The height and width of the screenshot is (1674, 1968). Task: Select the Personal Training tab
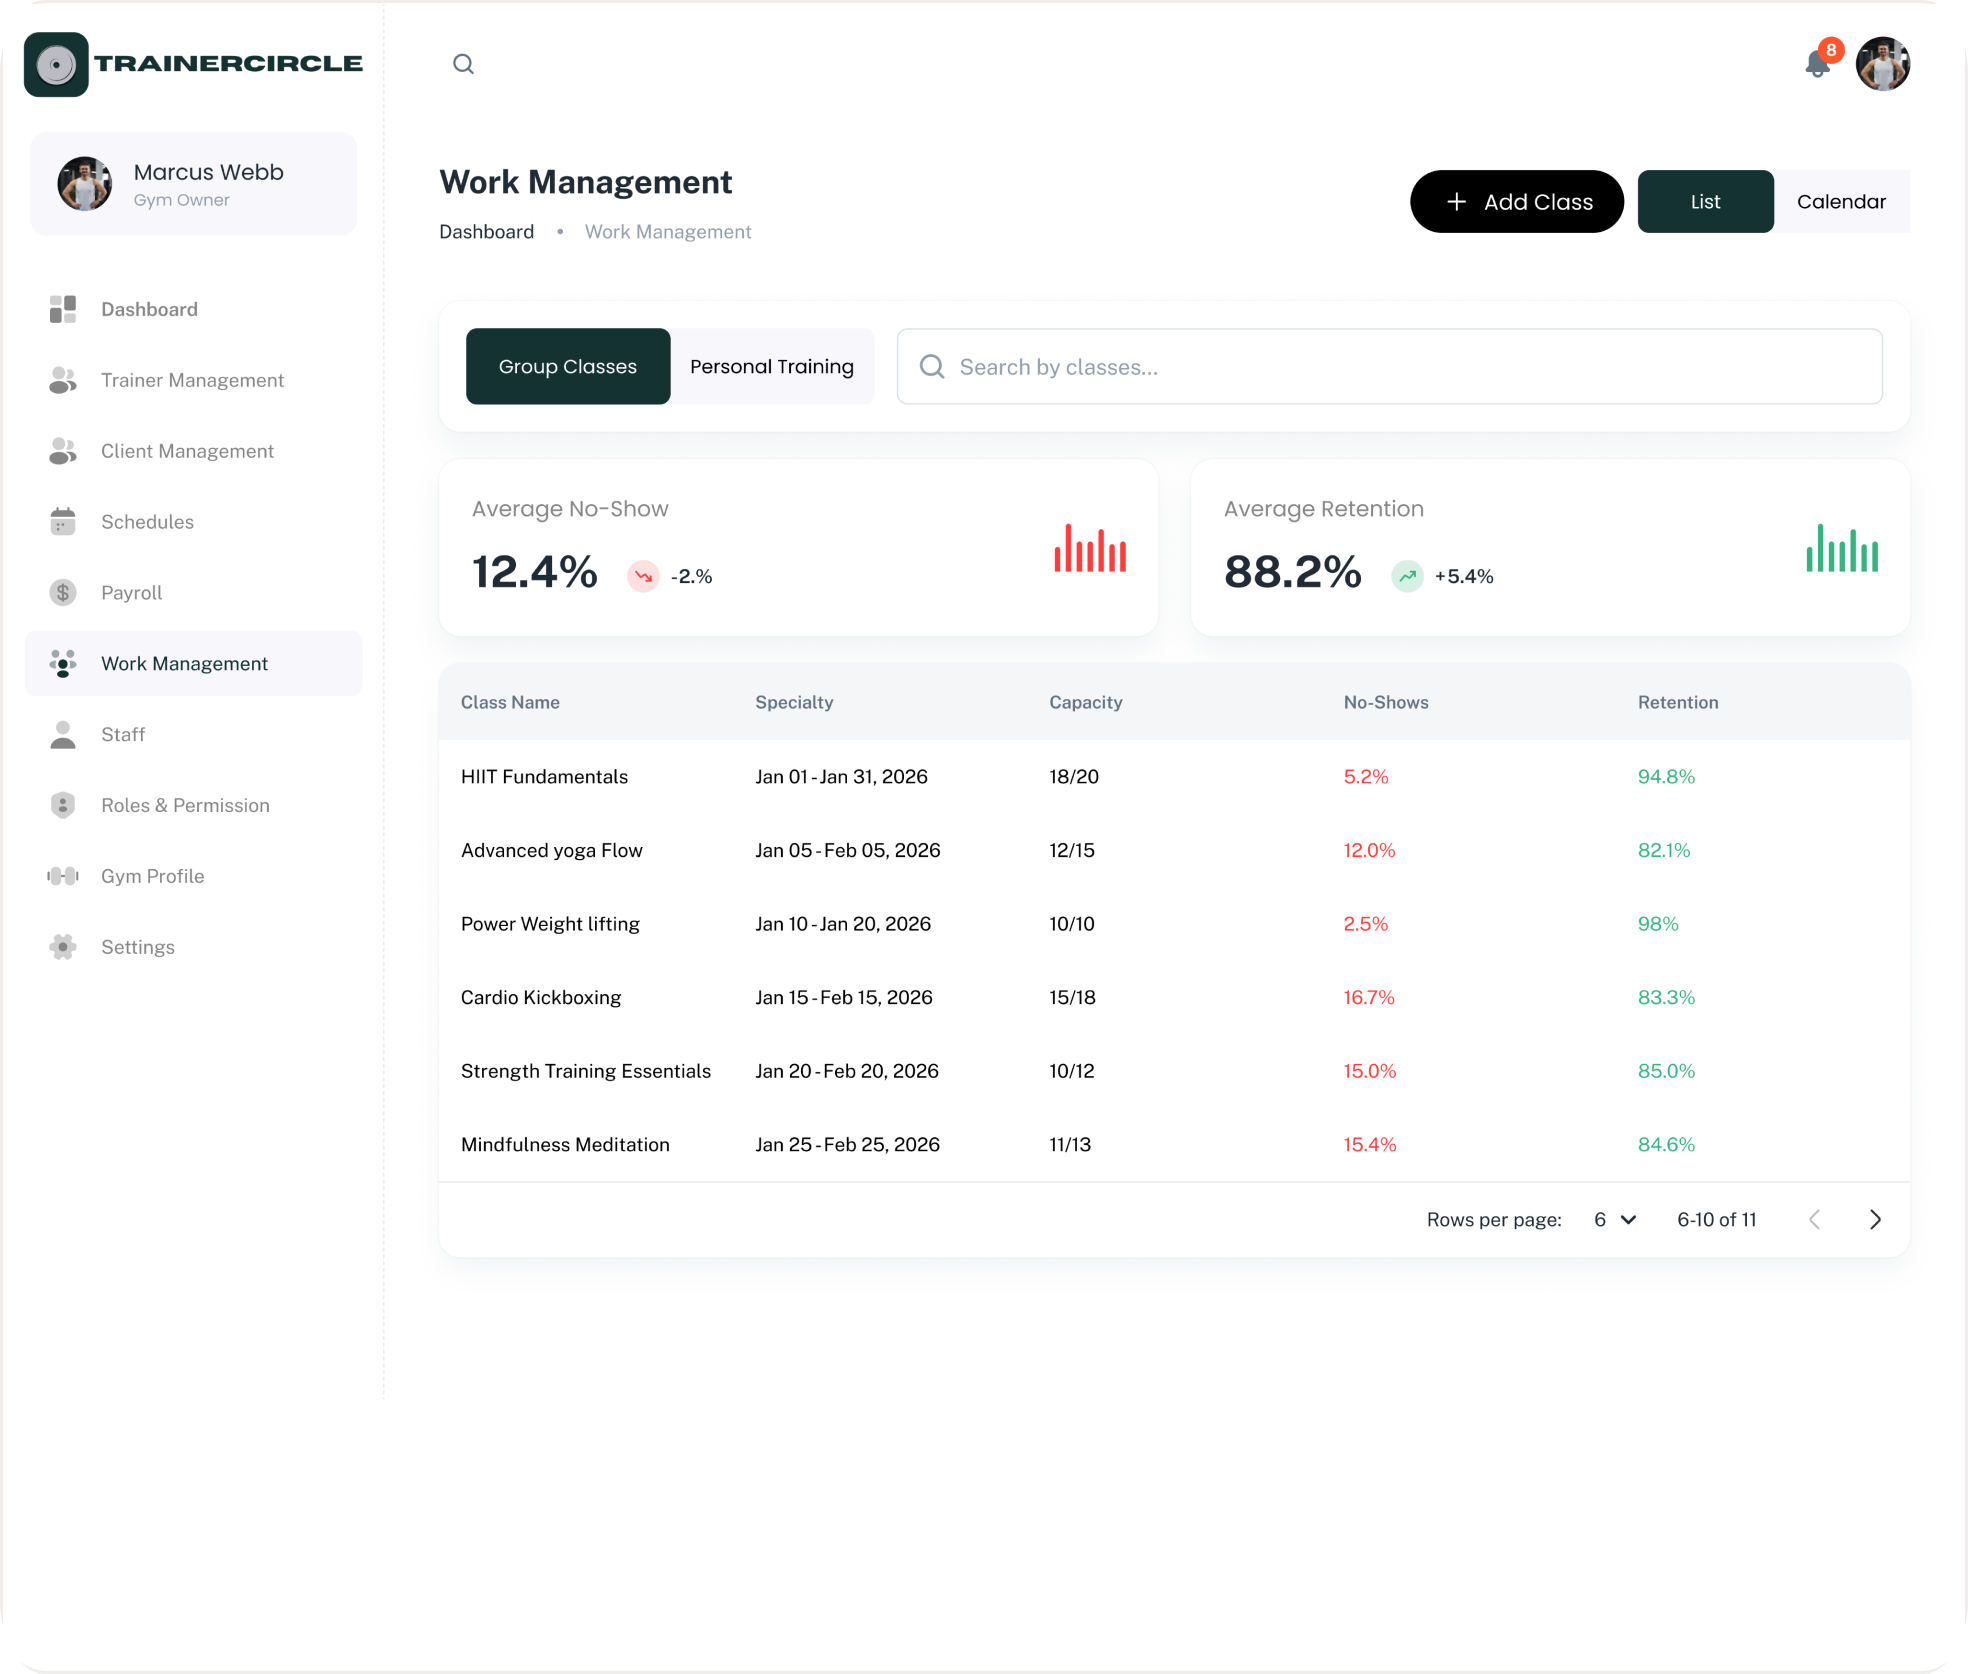[772, 366]
